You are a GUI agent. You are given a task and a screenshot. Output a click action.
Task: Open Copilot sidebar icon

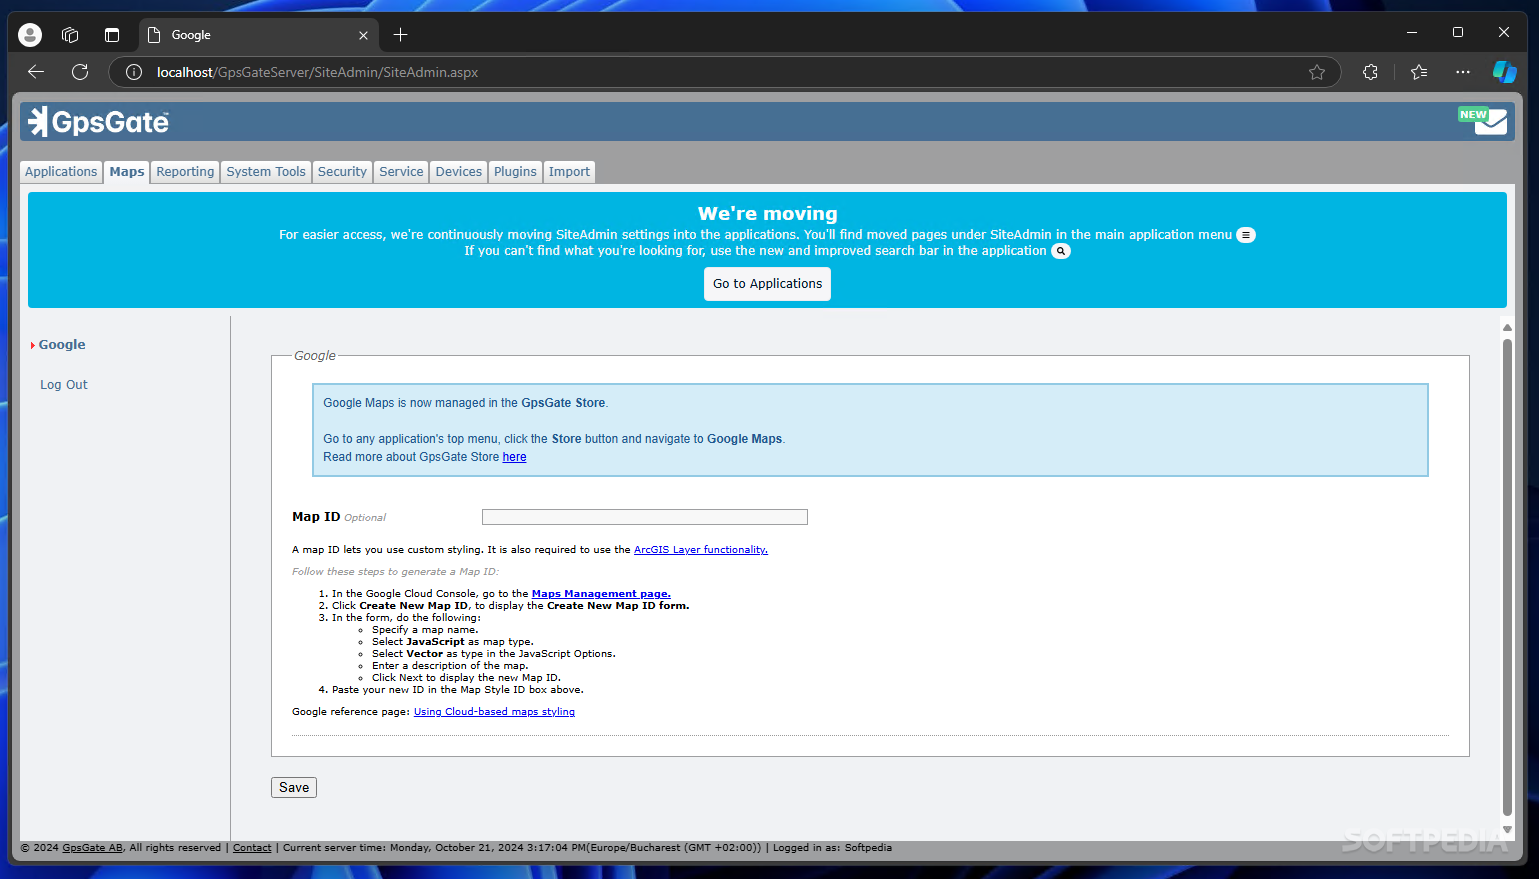click(x=1504, y=72)
